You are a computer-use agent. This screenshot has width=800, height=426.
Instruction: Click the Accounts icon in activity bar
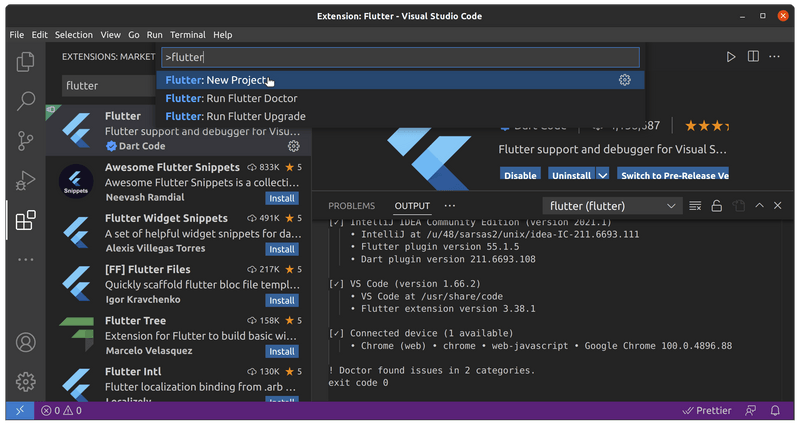pyautogui.click(x=26, y=342)
